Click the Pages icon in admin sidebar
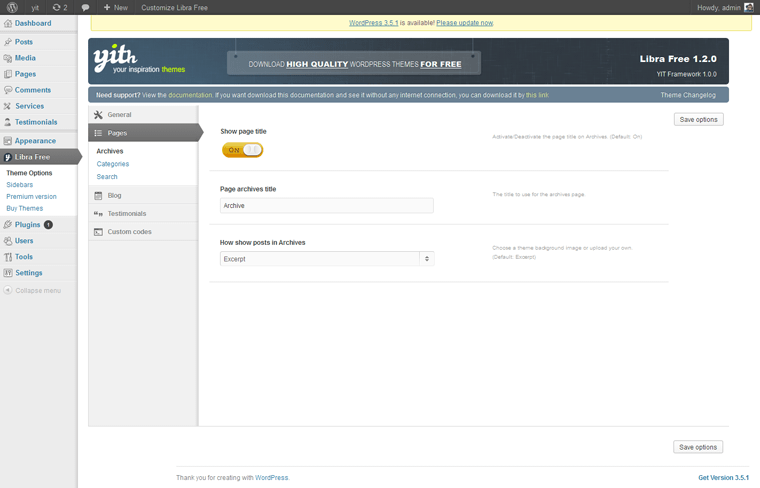Viewport: 760px width, 488px height. (x=8, y=74)
